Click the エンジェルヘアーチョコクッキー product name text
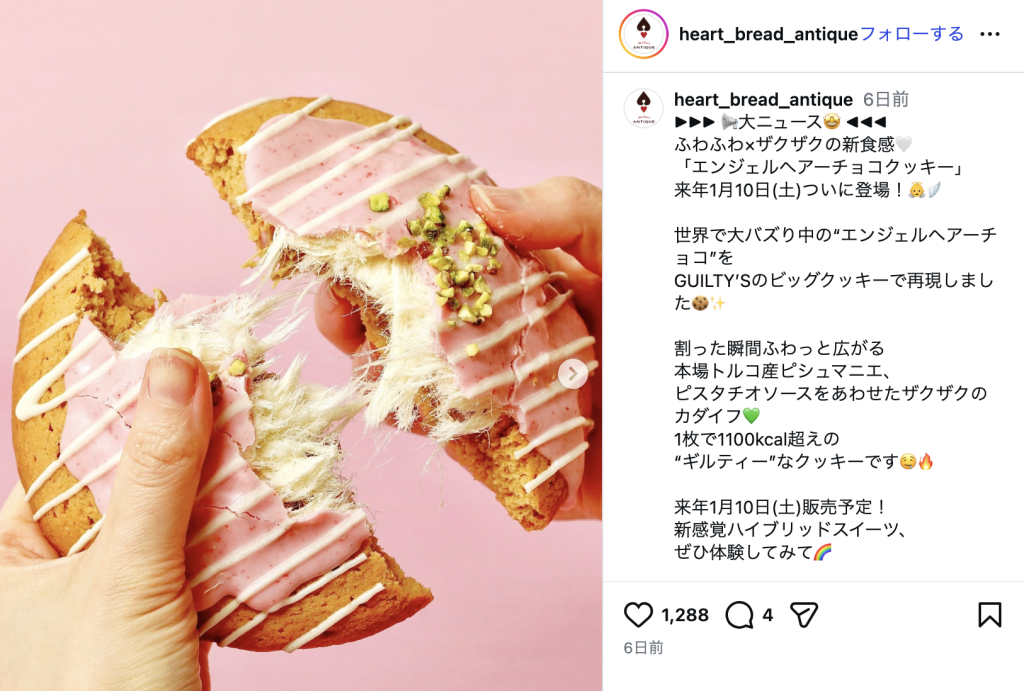The width and height of the screenshot is (1024, 691). tap(819, 167)
